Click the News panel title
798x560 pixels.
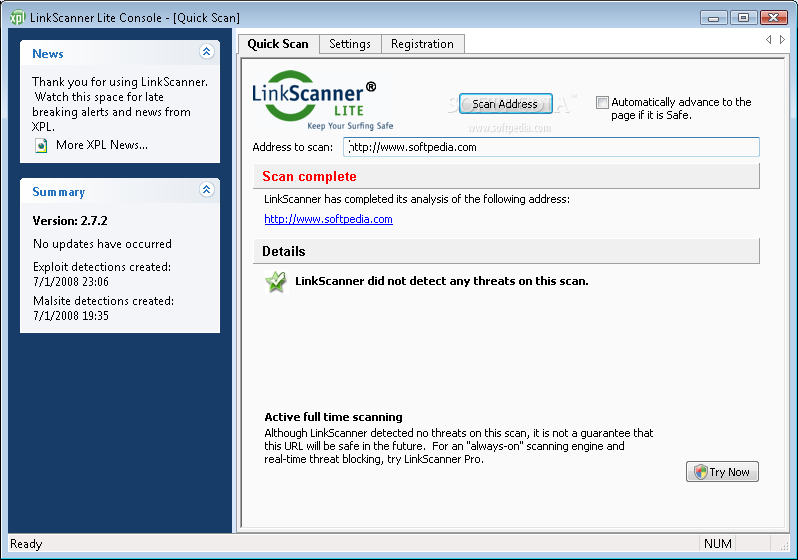coord(48,54)
